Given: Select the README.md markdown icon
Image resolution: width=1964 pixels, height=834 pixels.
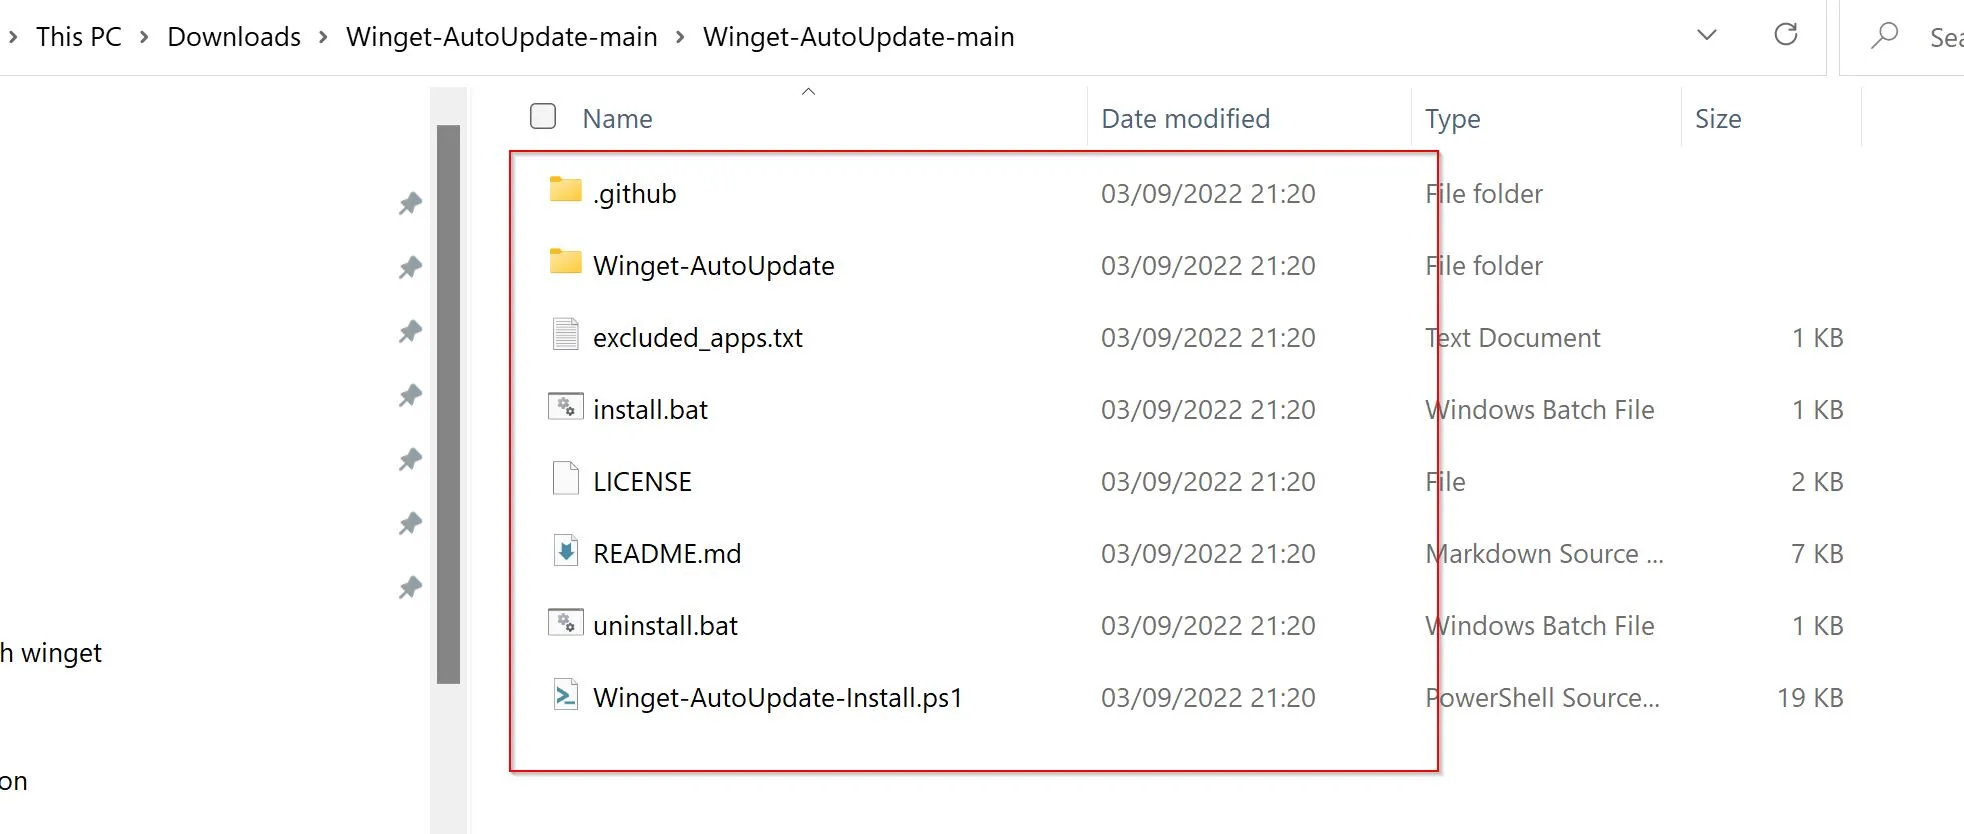Looking at the screenshot, I should tap(565, 550).
